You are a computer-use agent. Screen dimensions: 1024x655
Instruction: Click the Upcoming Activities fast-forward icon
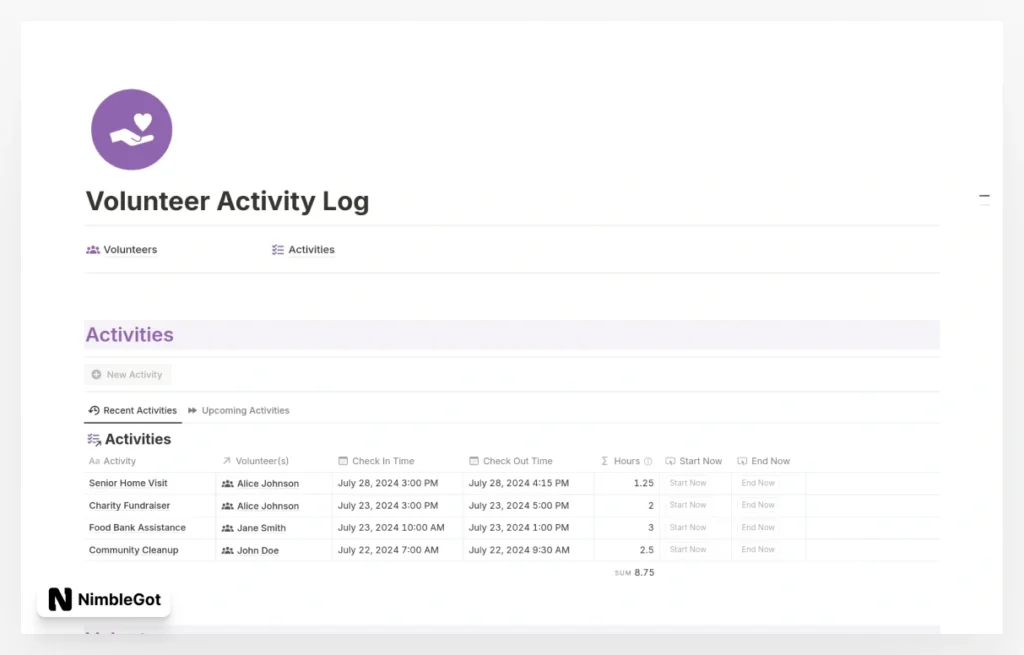pyautogui.click(x=193, y=410)
